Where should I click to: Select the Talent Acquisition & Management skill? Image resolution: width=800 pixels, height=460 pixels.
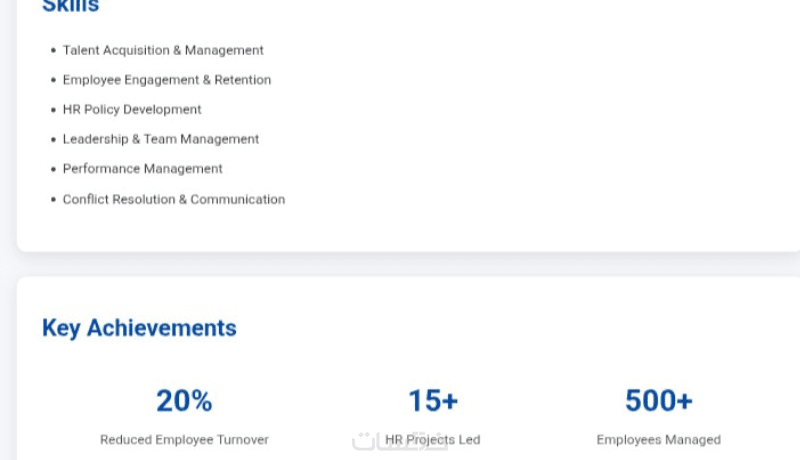pyautogui.click(x=163, y=50)
